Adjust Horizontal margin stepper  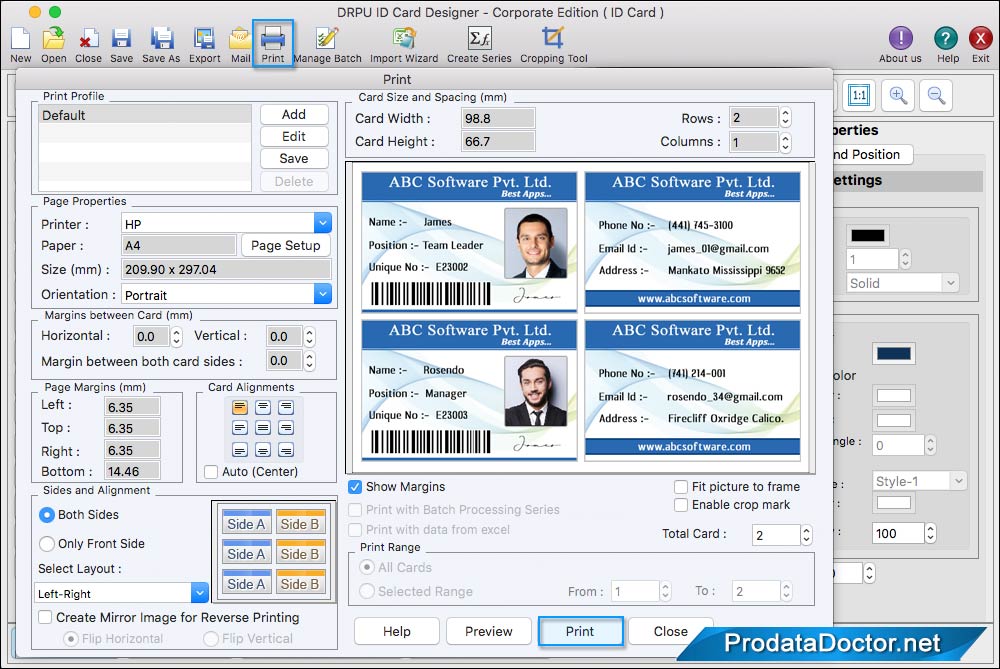177,336
